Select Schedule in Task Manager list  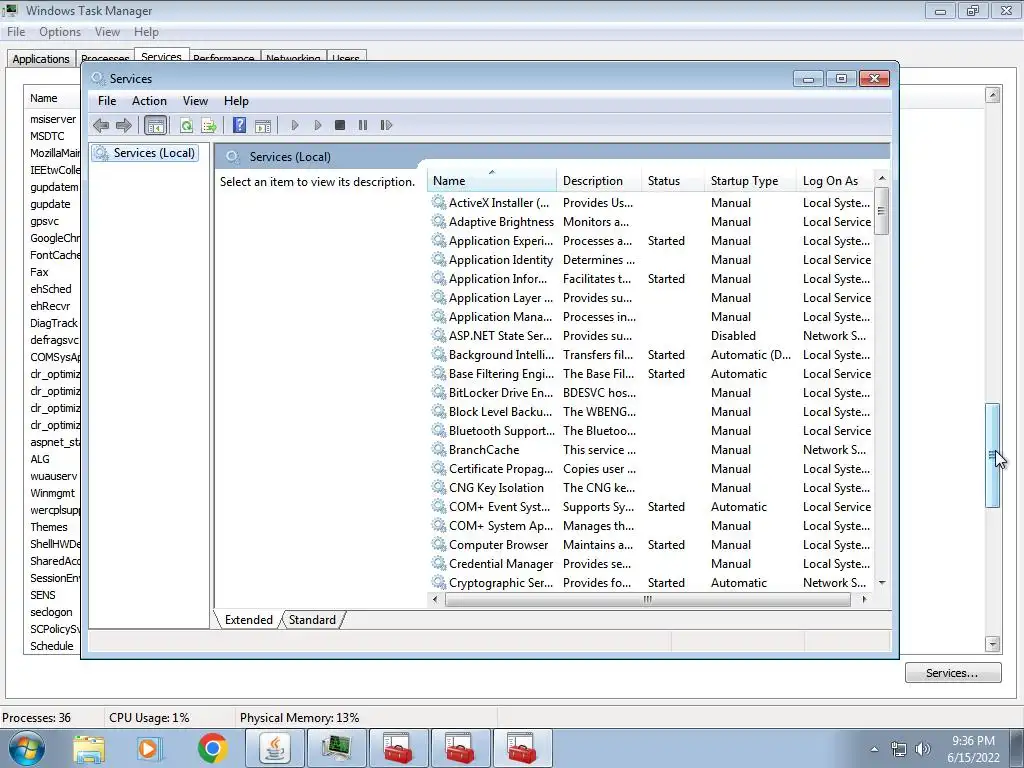click(x=52, y=646)
